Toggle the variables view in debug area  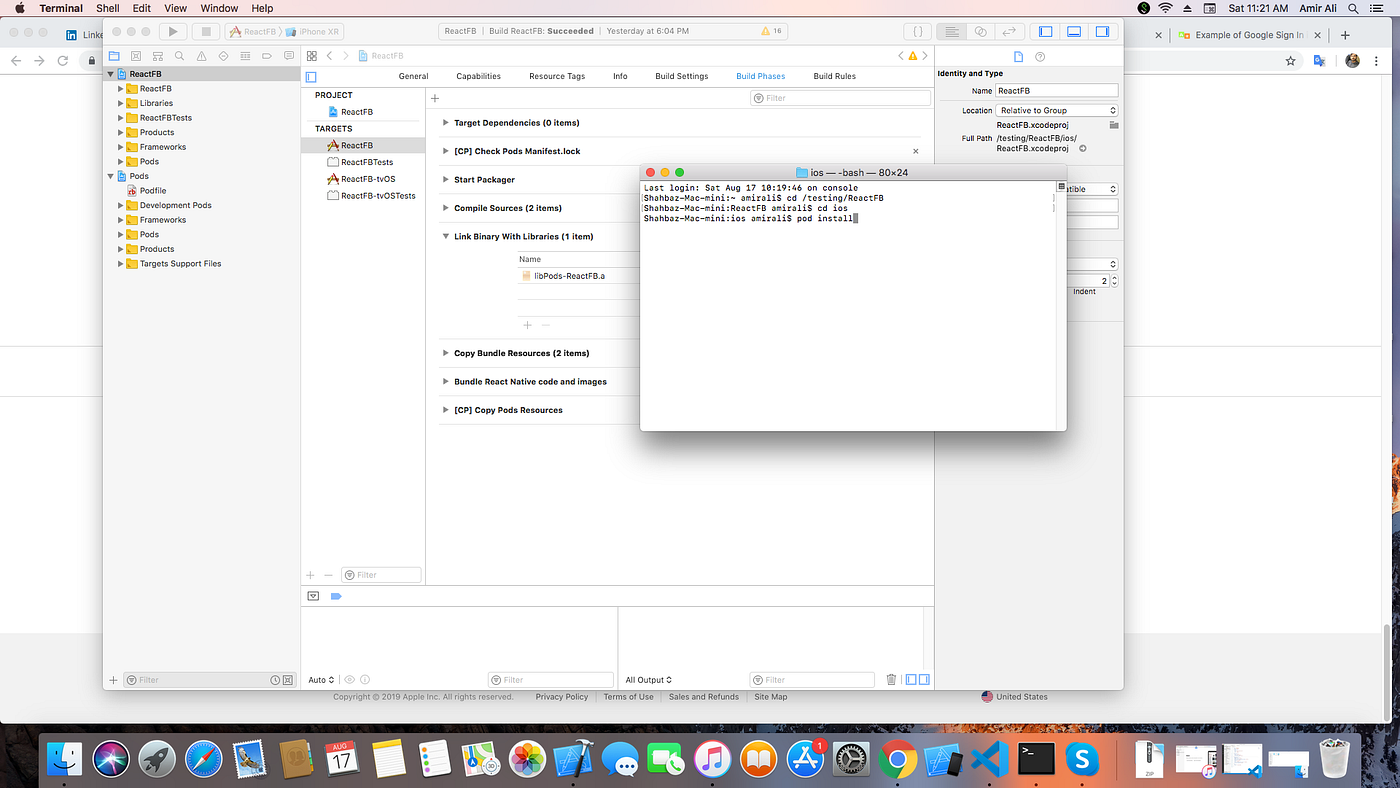pyautogui.click(x=911, y=680)
